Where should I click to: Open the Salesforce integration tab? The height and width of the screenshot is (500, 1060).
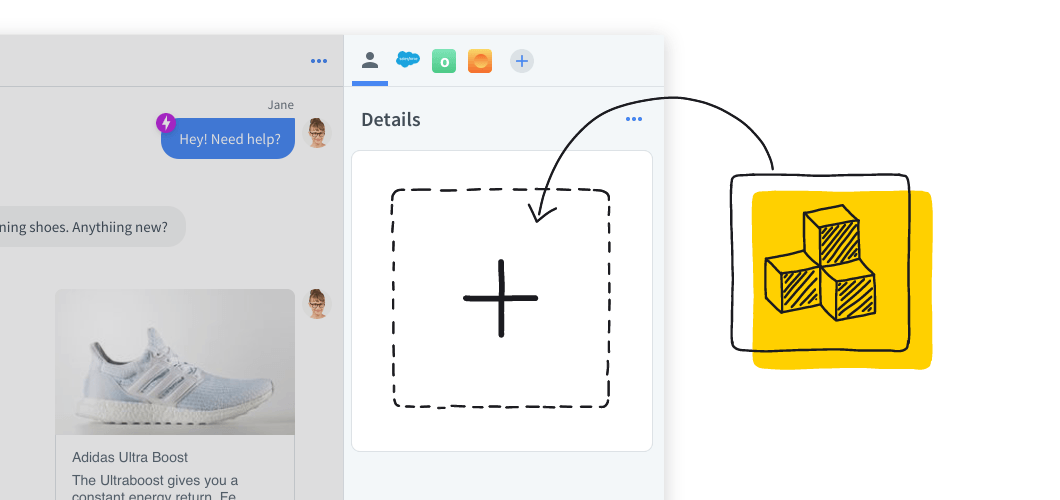pos(408,60)
